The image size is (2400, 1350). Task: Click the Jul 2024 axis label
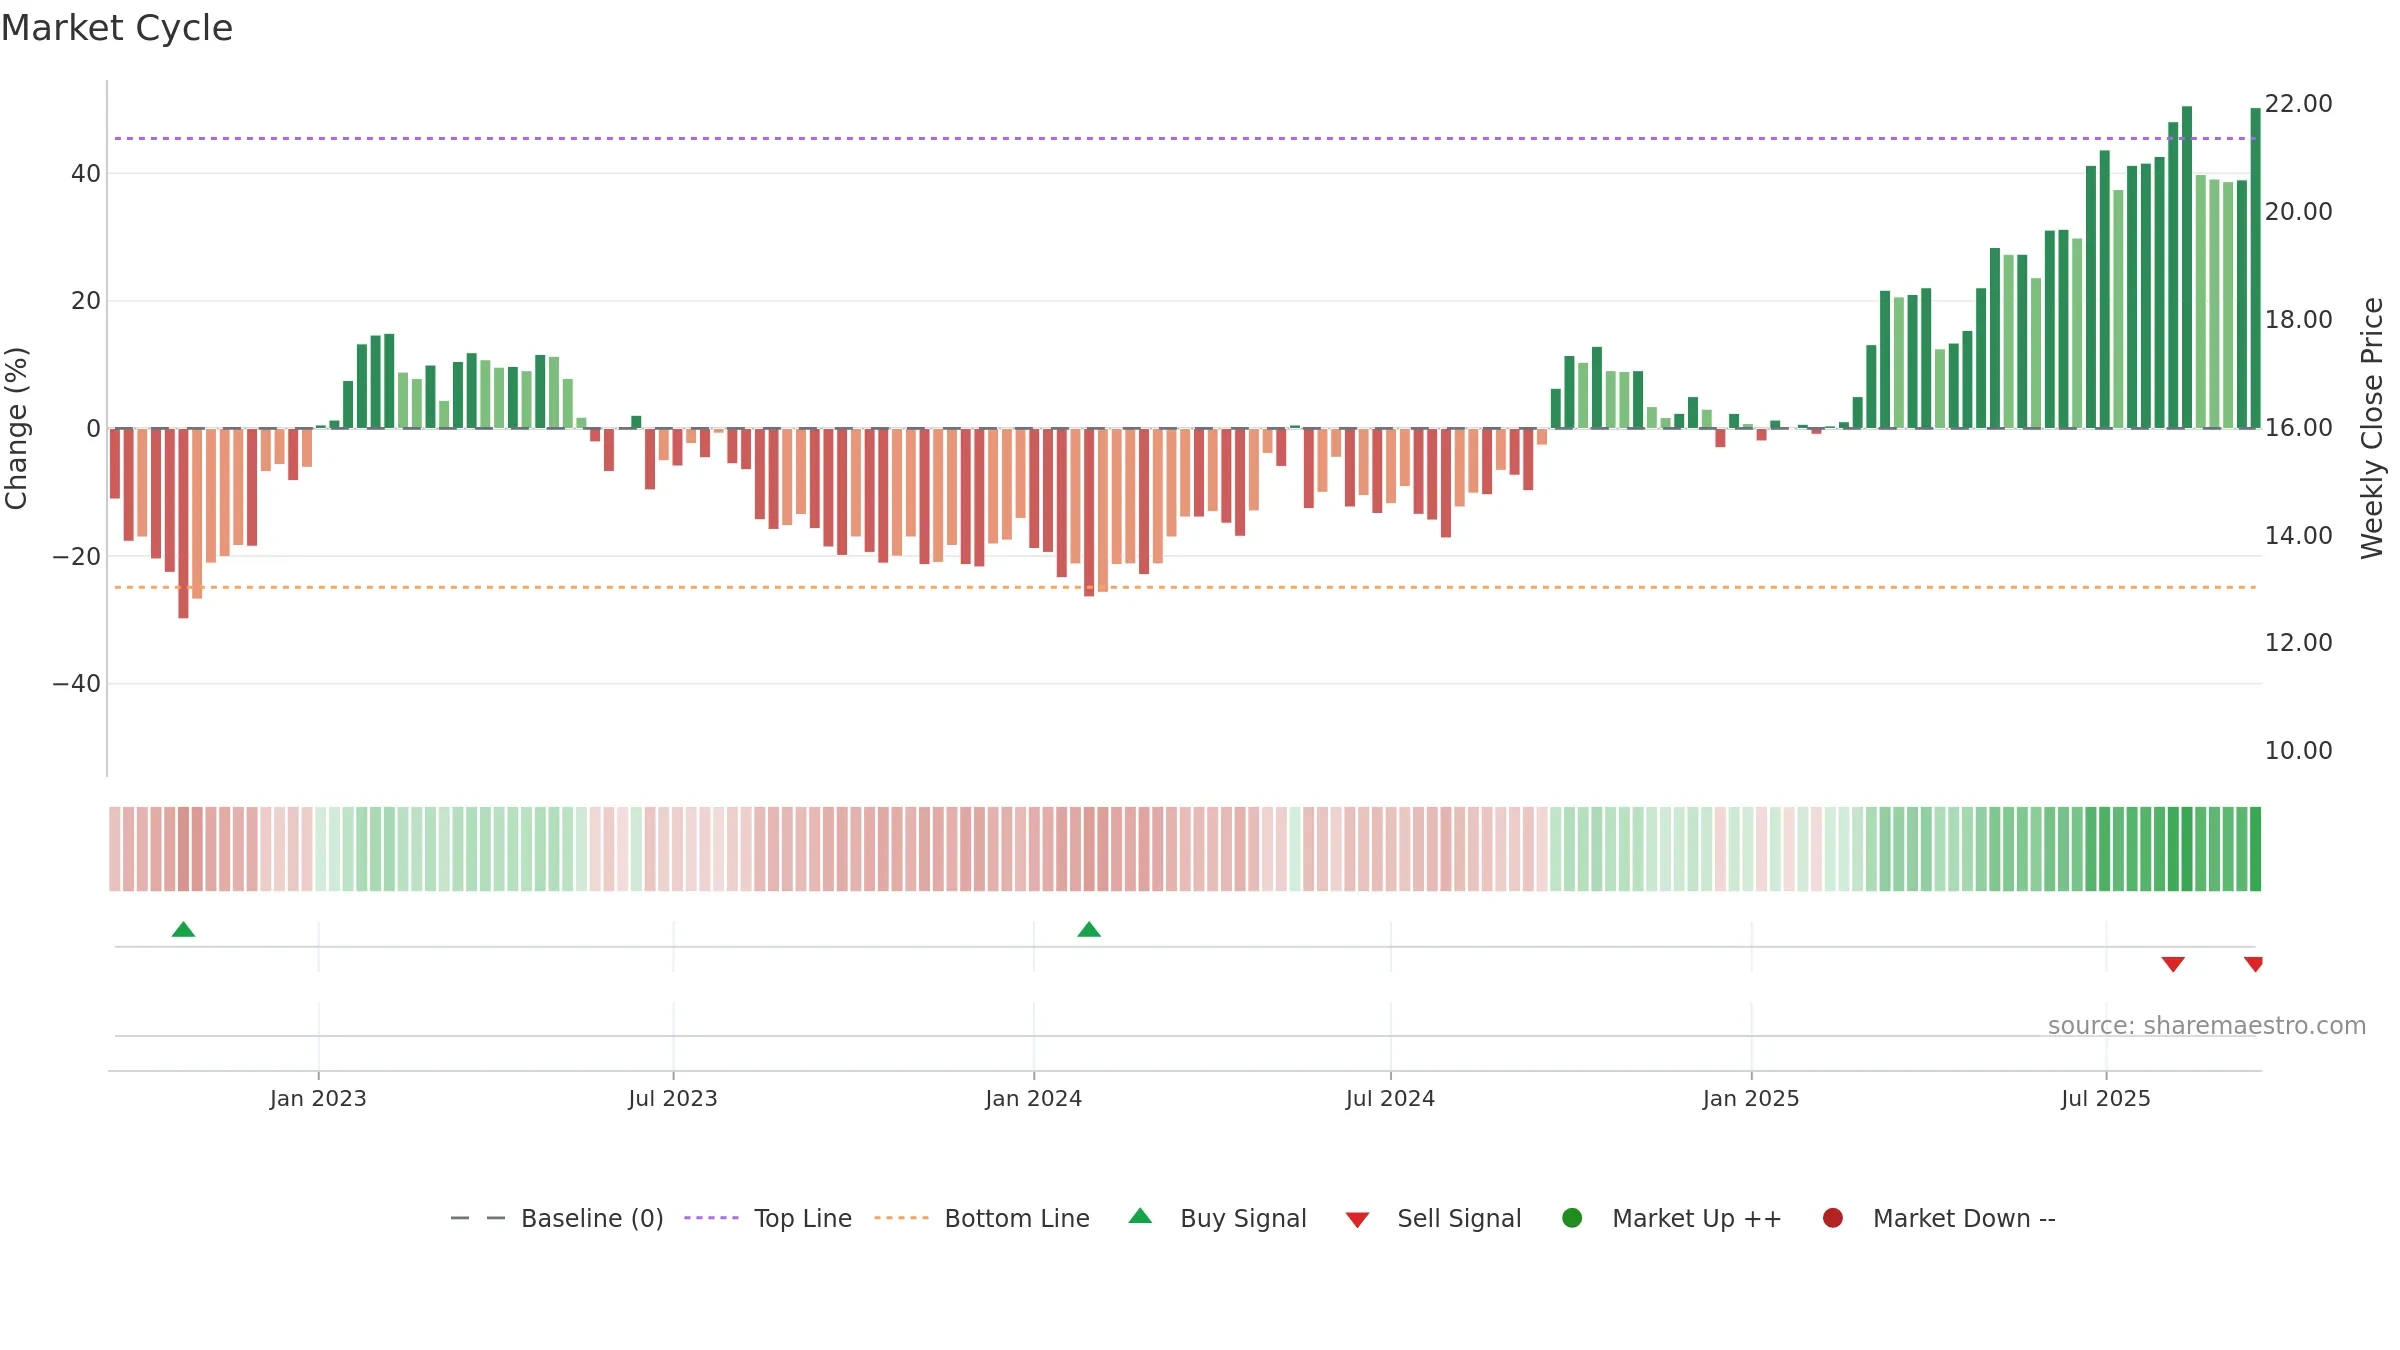(x=1390, y=1098)
